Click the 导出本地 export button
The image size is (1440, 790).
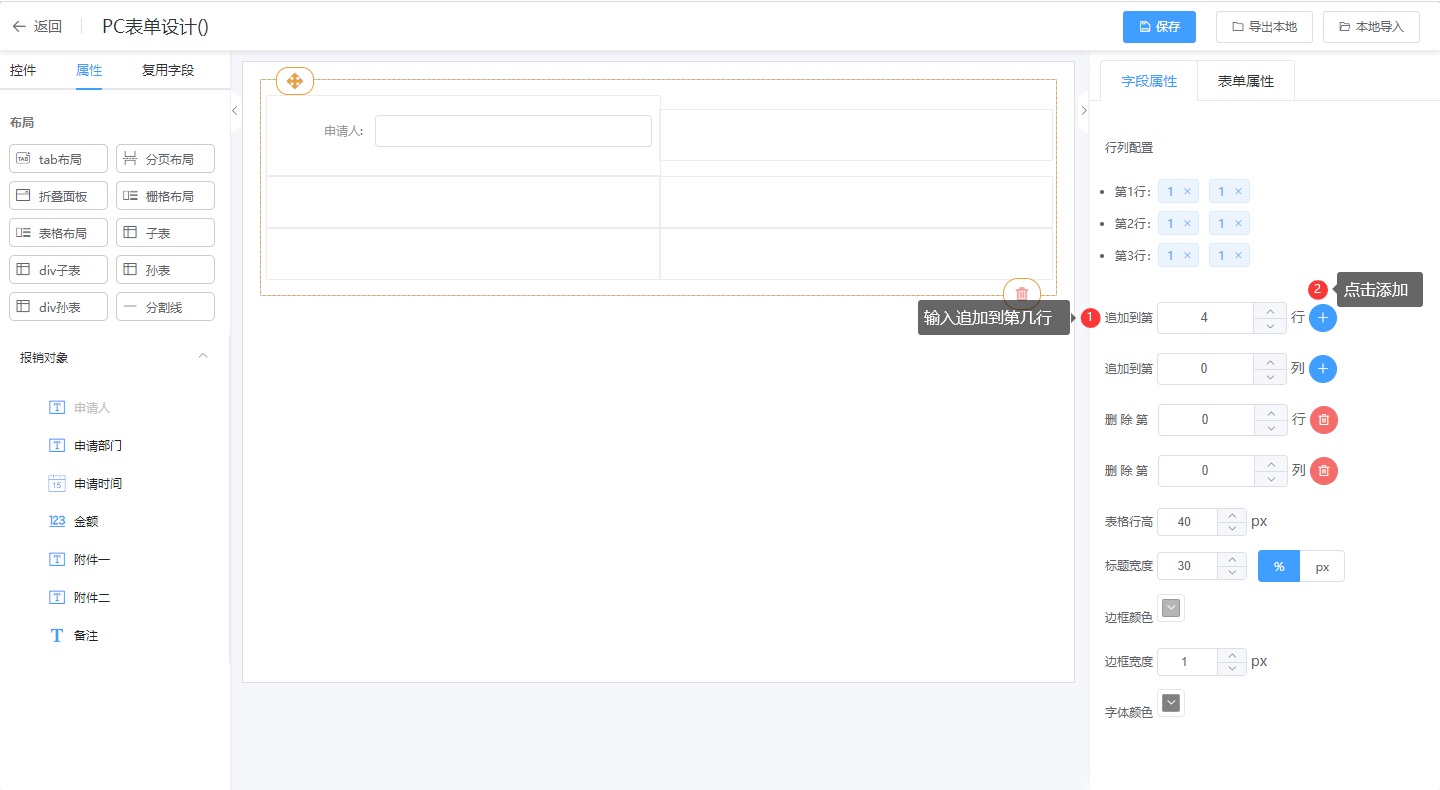point(1264,27)
